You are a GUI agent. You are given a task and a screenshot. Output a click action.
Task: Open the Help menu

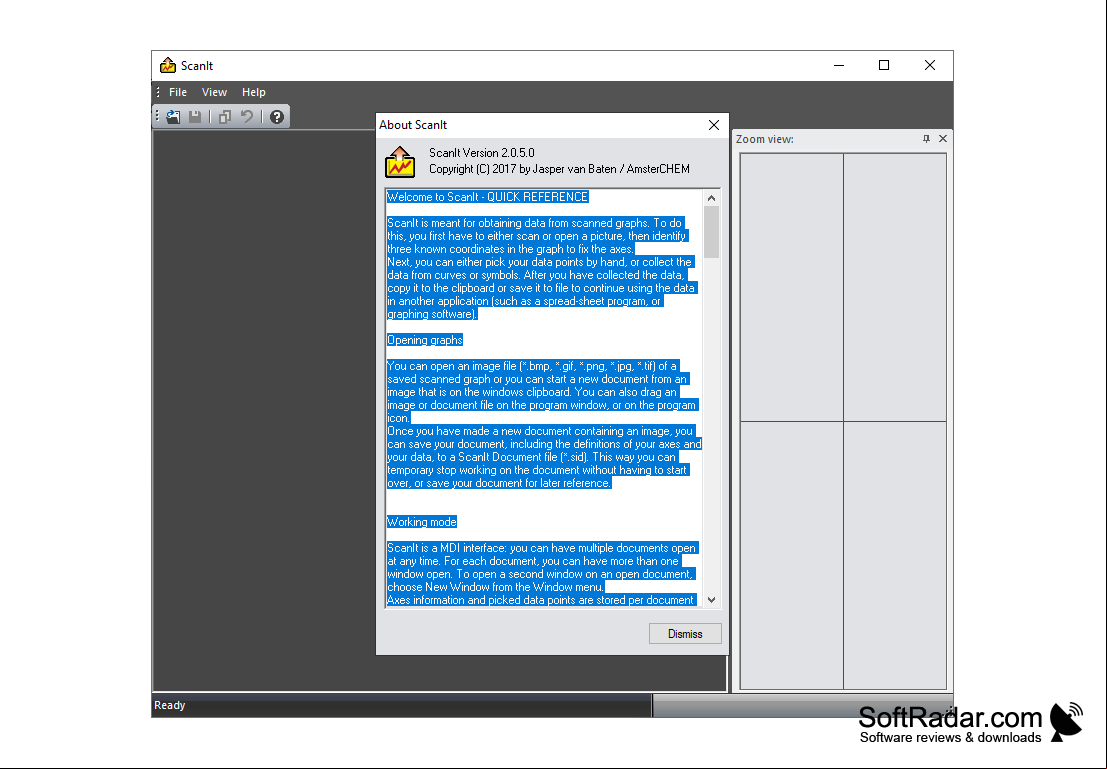253,93
